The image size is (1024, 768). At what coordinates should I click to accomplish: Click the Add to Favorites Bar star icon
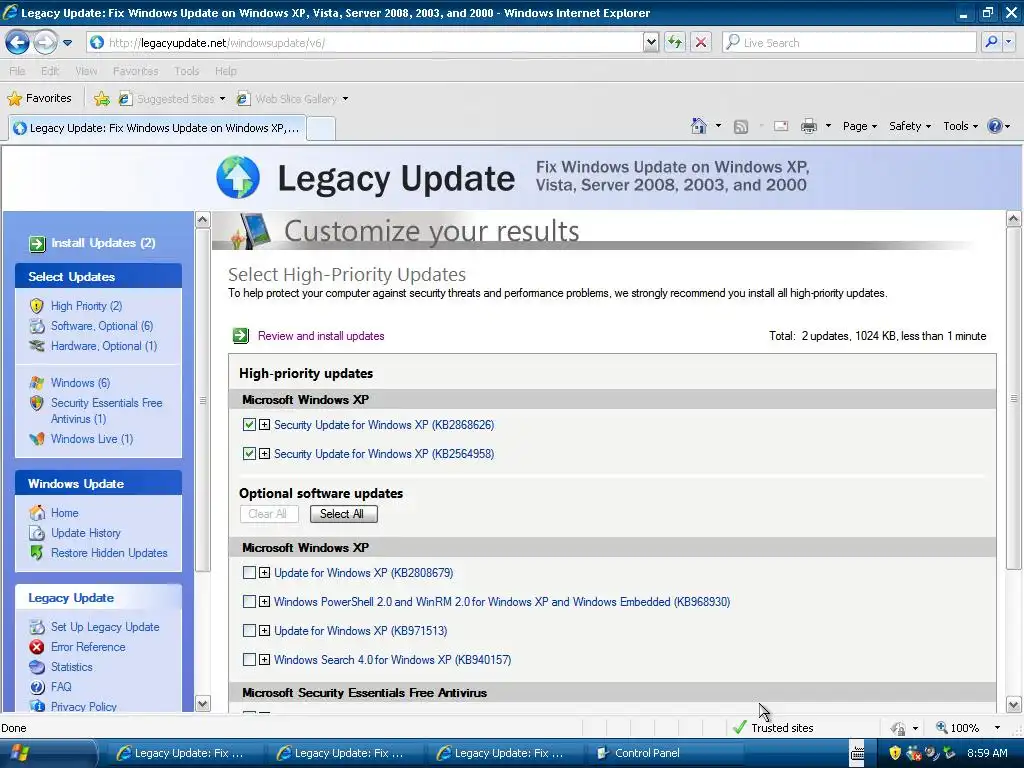(101, 99)
